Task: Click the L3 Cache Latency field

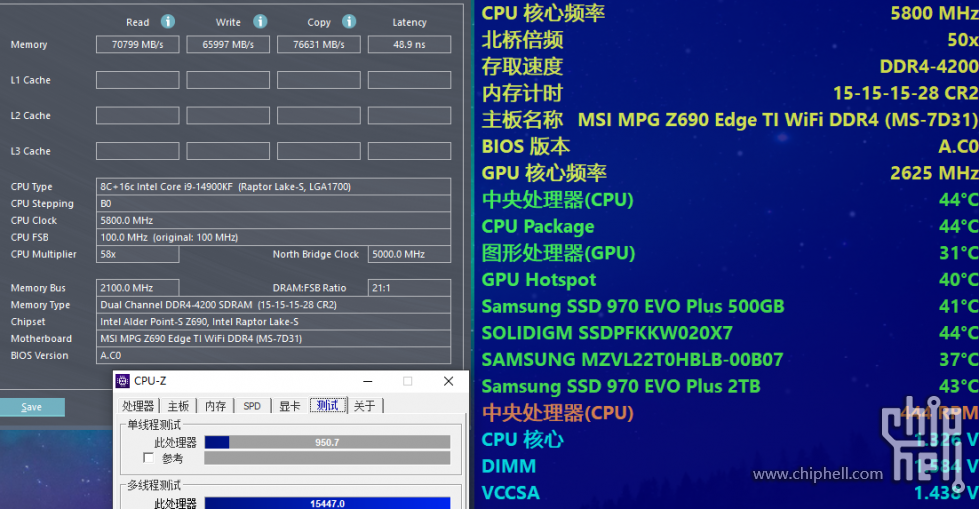Action: tap(409, 151)
